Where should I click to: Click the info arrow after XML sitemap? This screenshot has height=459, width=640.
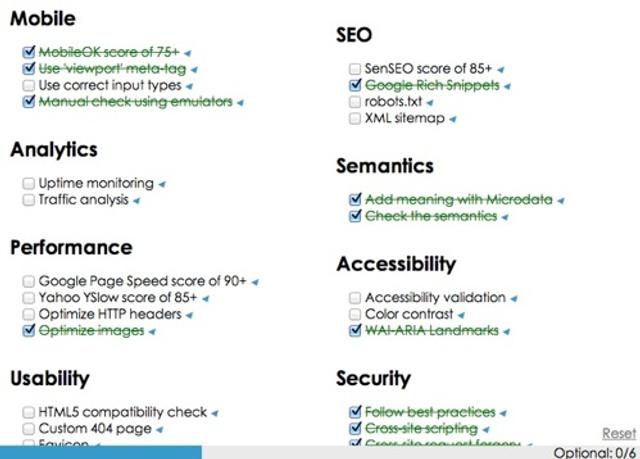click(x=452, y=119)
